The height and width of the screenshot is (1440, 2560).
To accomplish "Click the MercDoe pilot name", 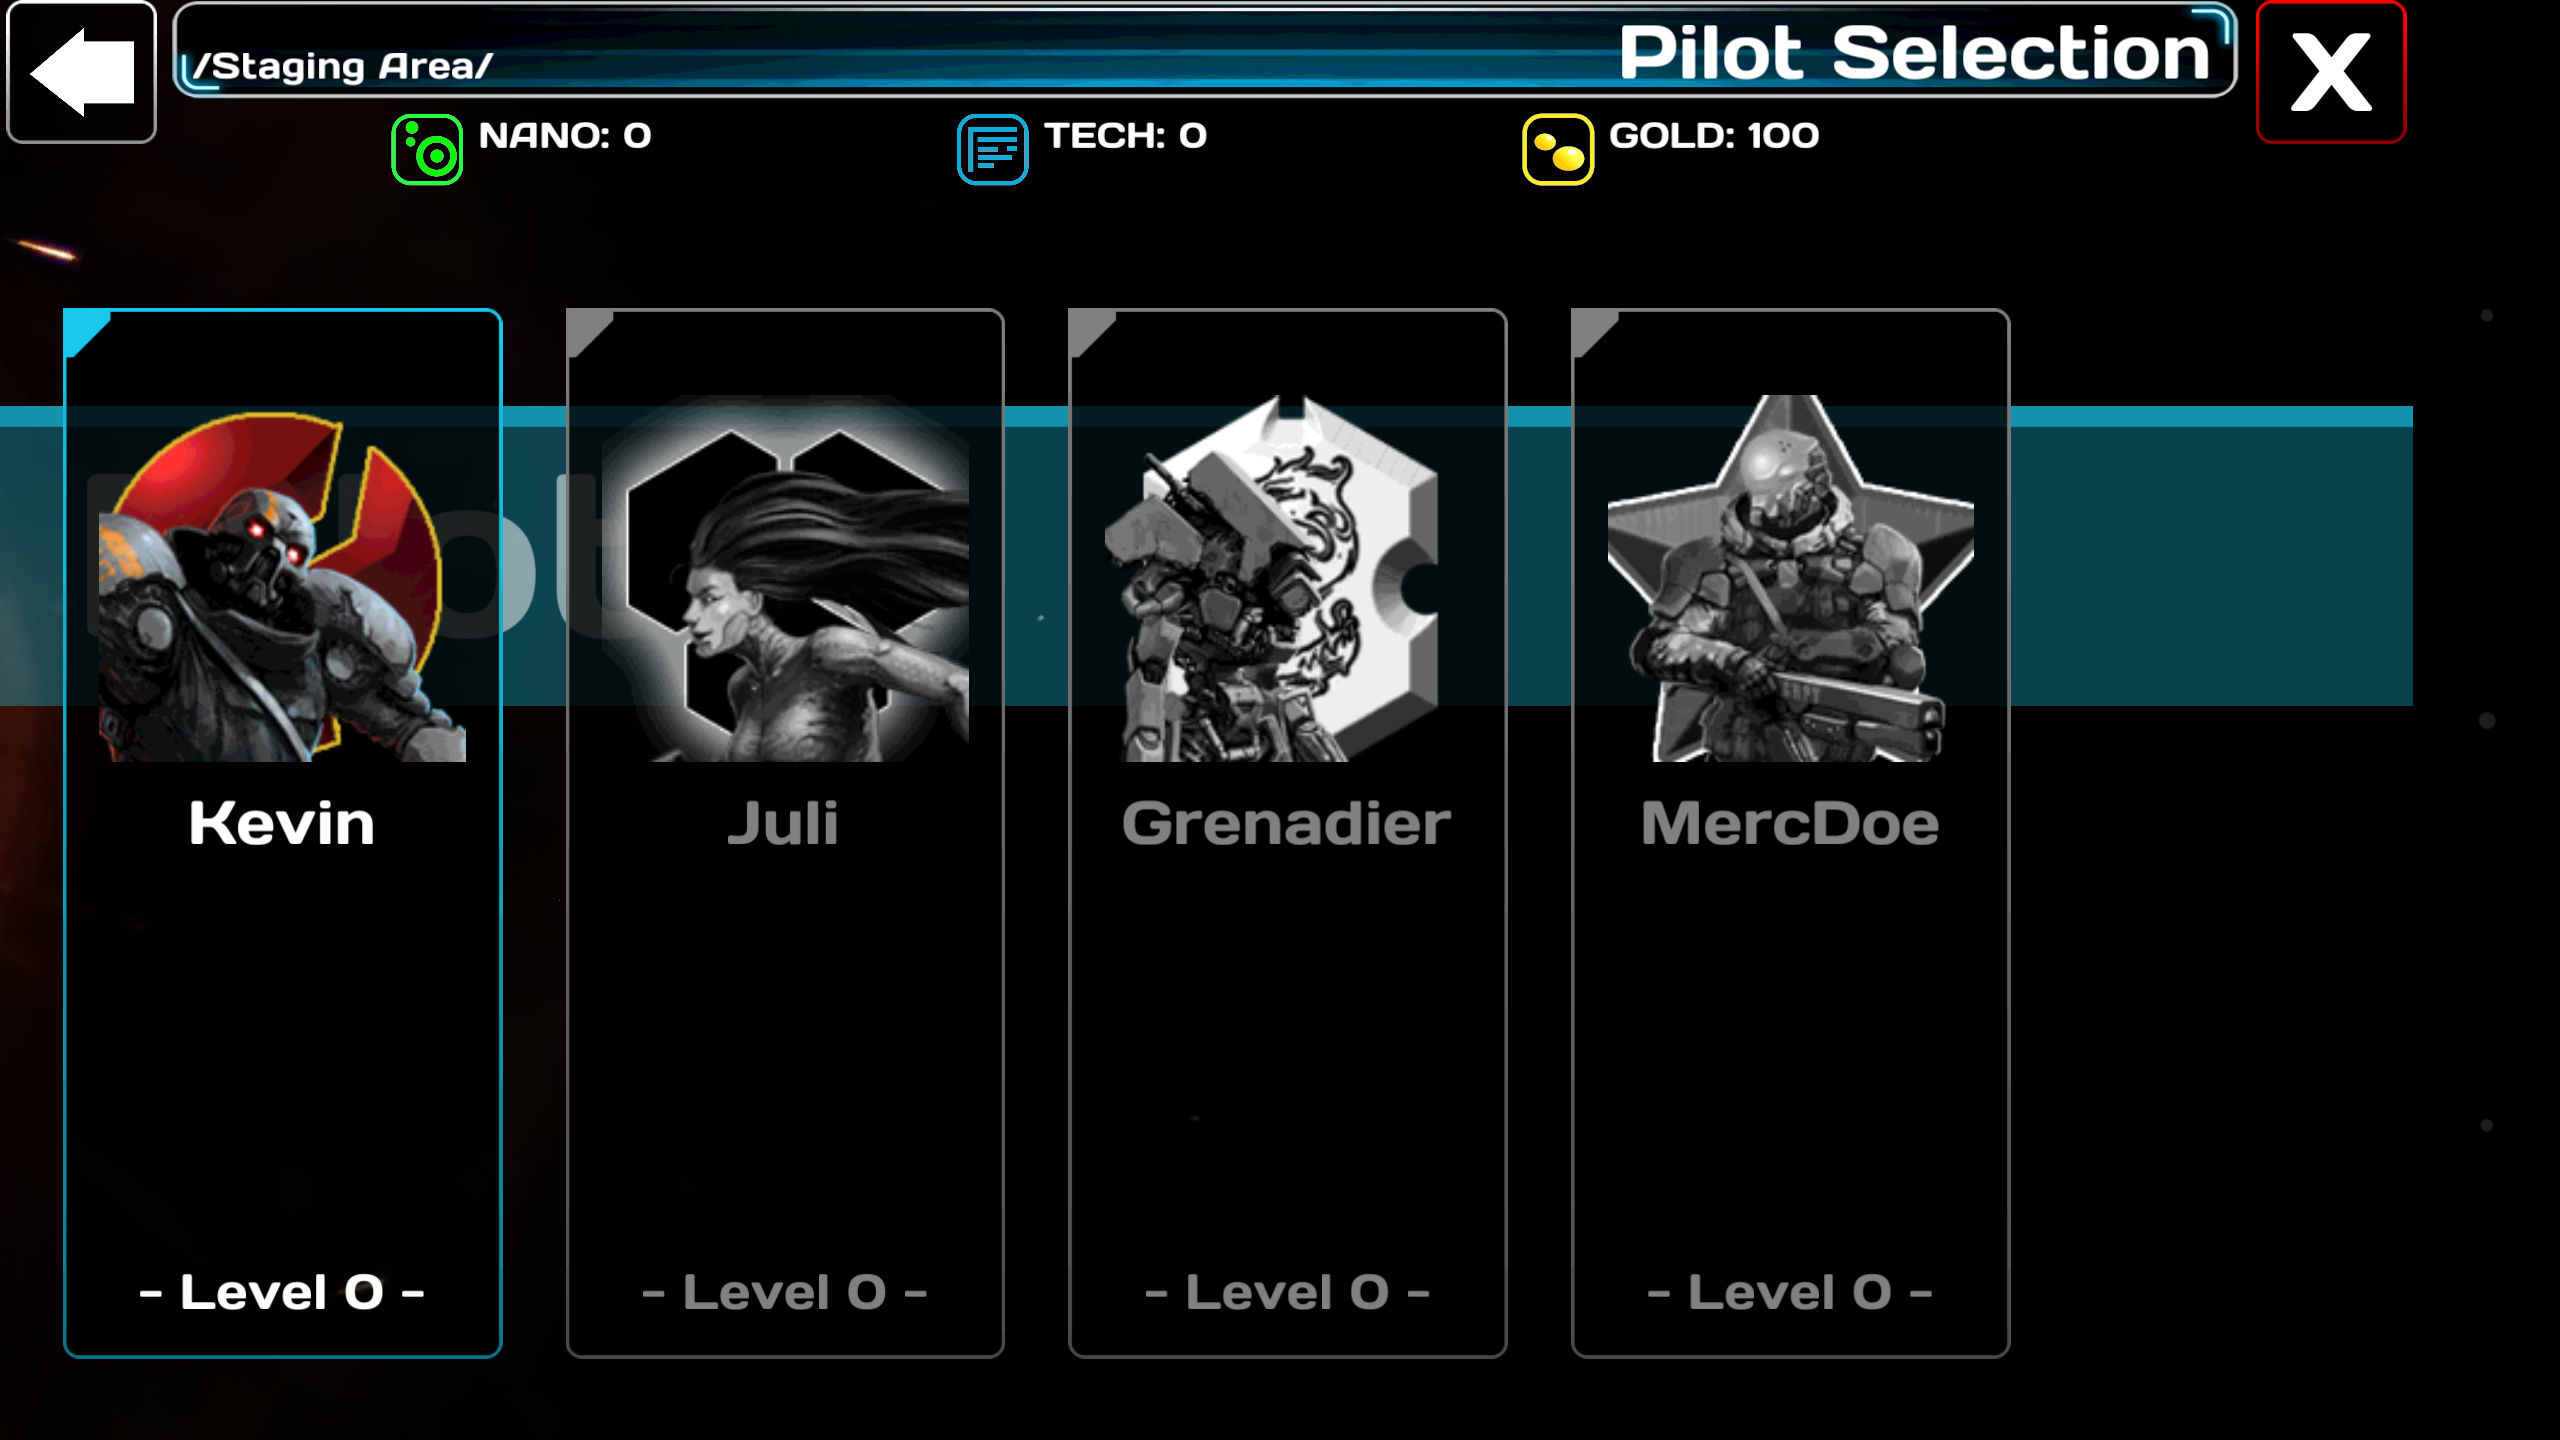I will [x=1790, y=823].
